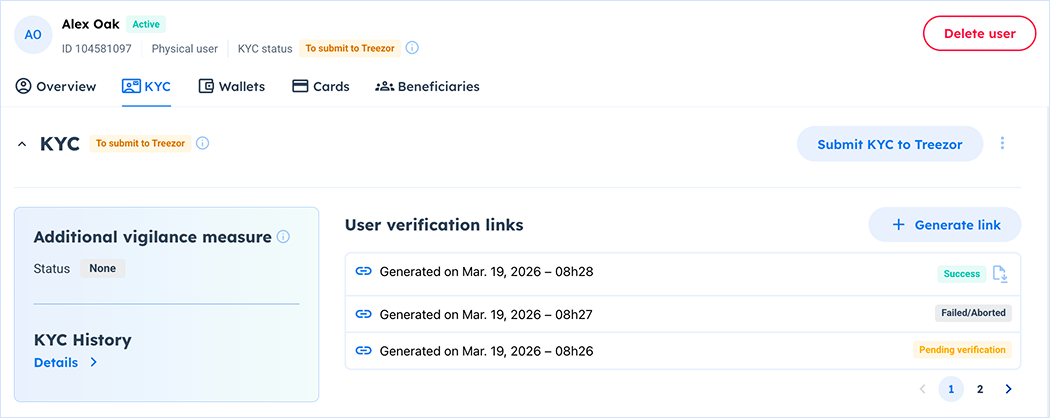
Task: Click info icon next to header KYC status
Action: tap(413, 48)
